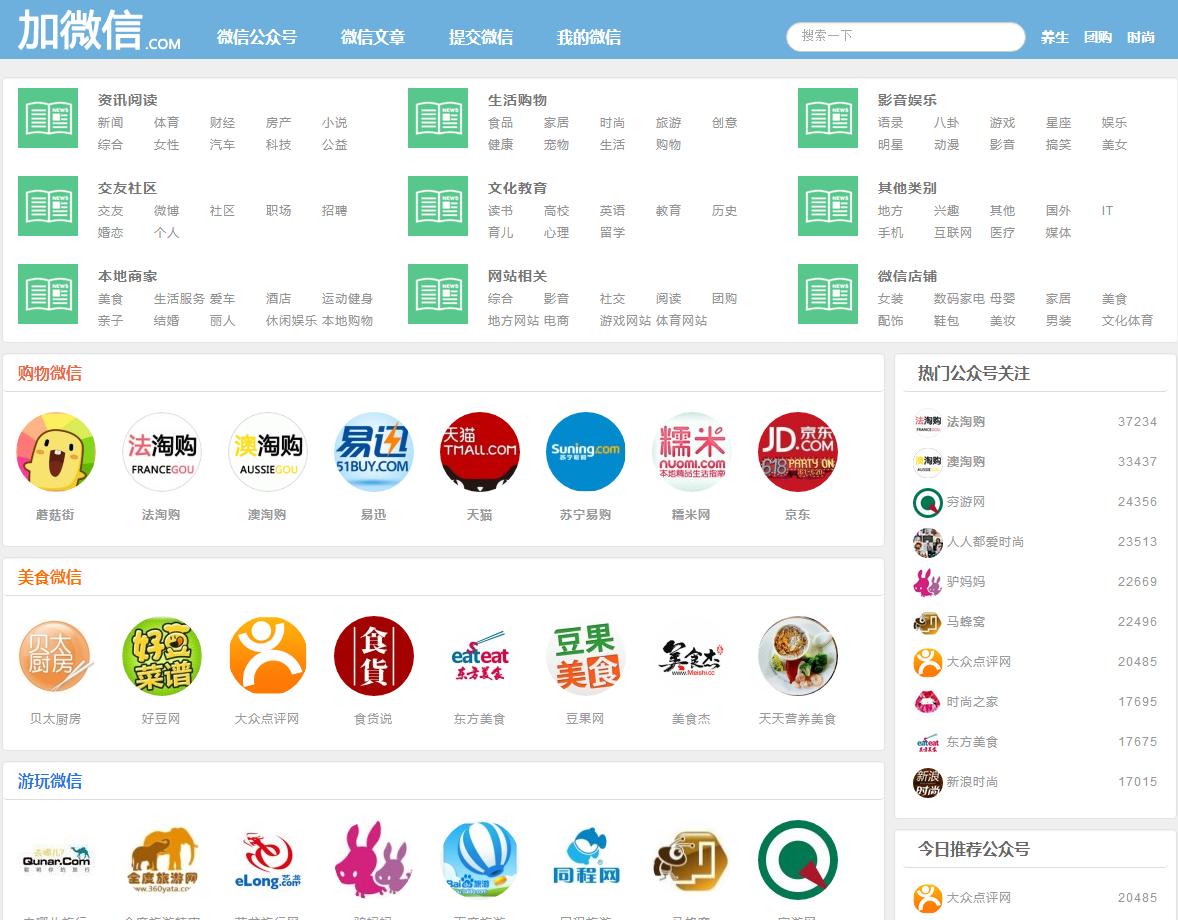The height and width of the screenshot is (920, 1178).
Task: Open the green circle 穷游网 logo in travel section
Action: (x=797, y=860)
